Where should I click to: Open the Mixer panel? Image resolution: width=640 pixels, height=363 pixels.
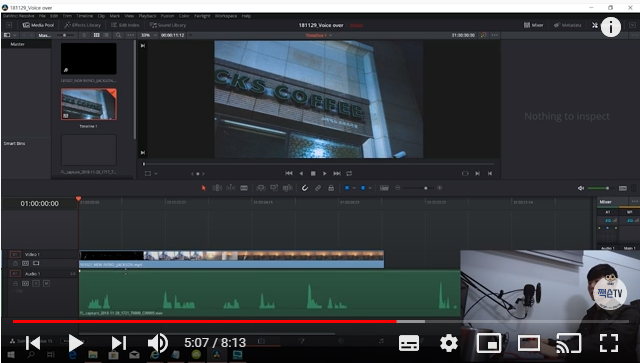click(533, 25)
